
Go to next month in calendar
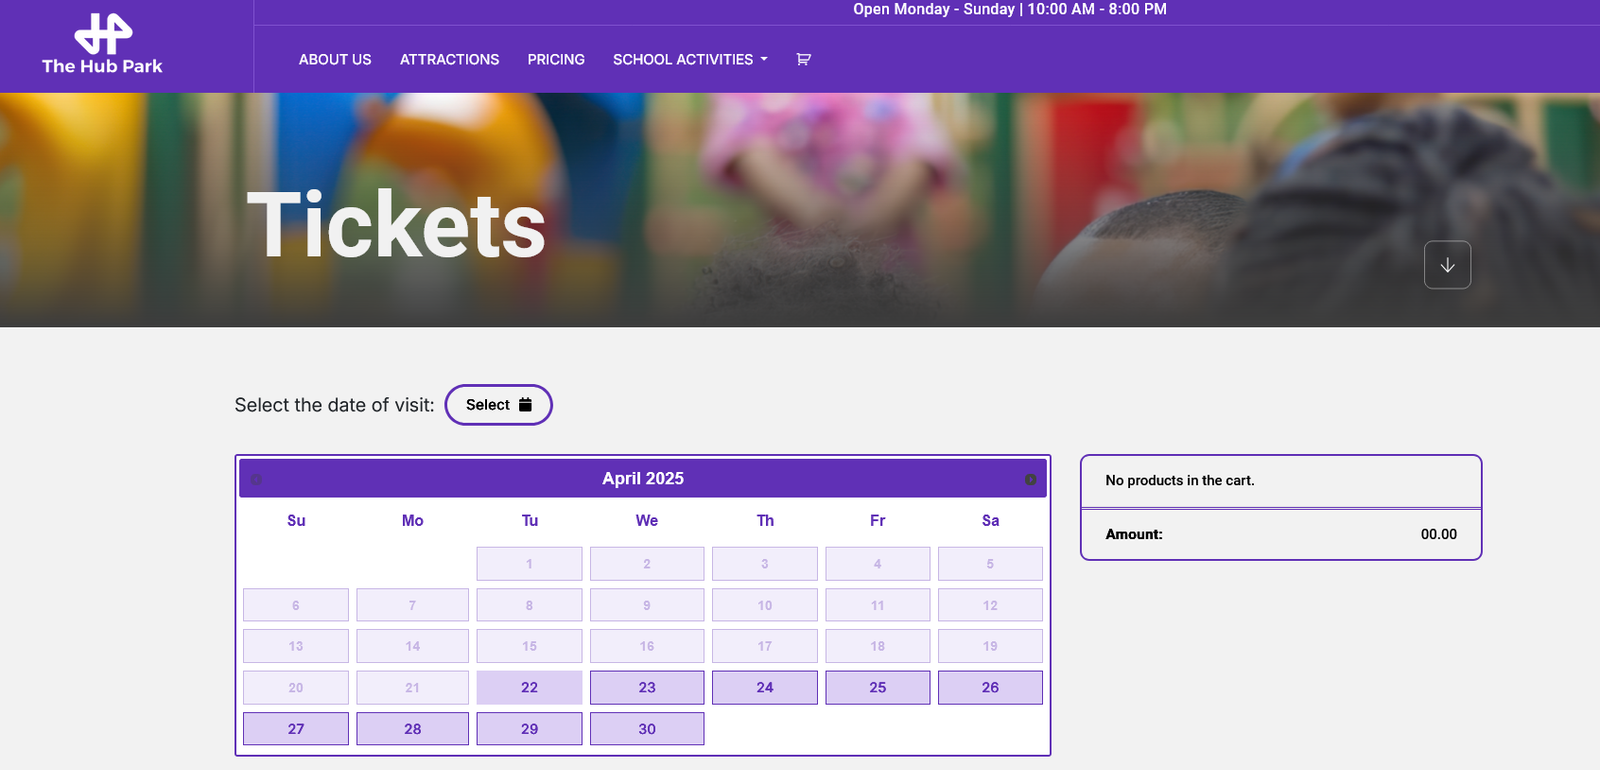(1031, 480)
